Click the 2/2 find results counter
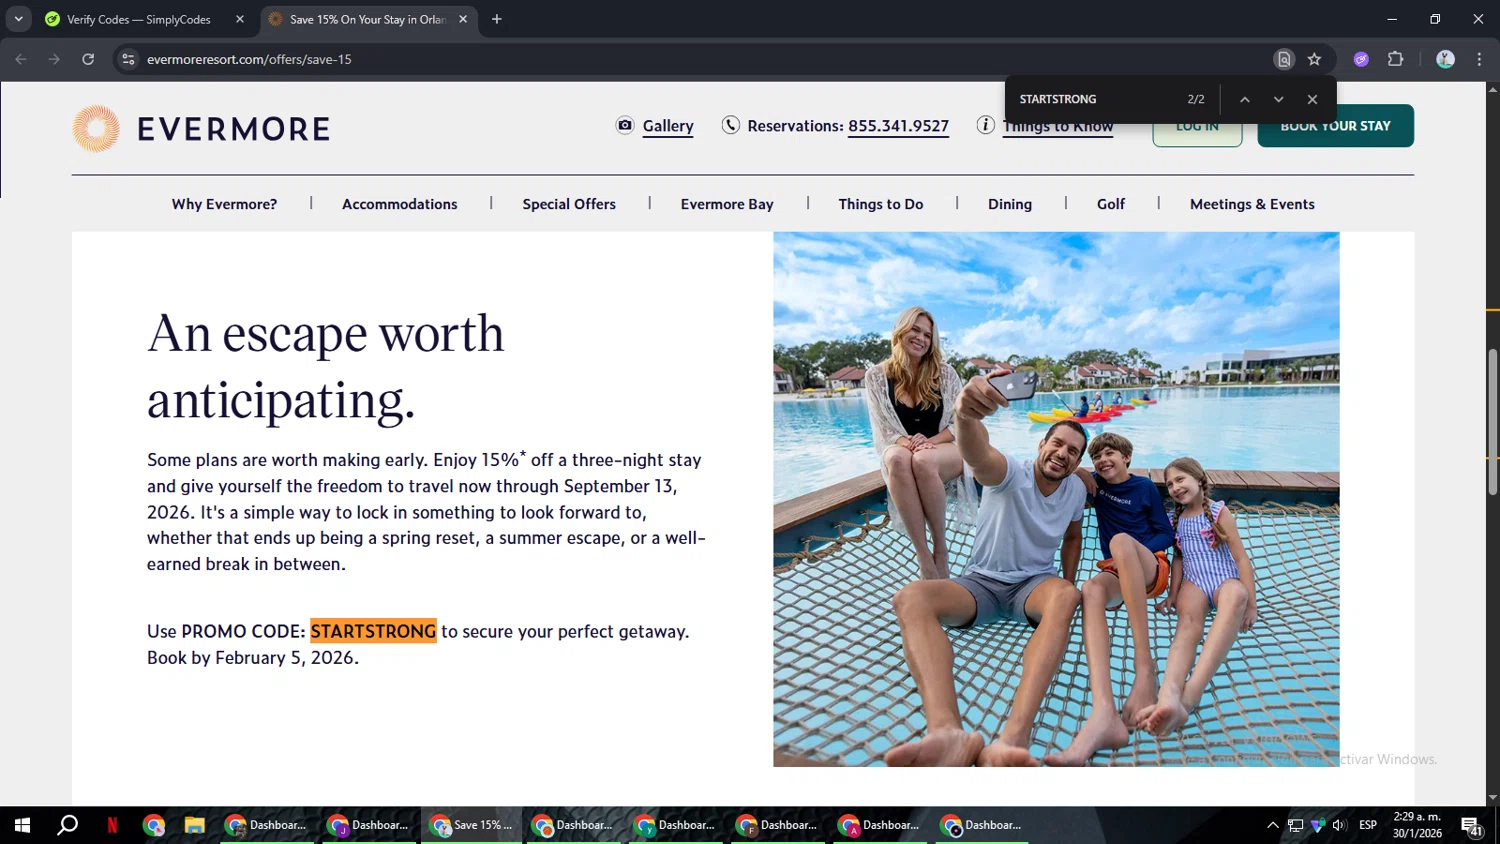 click(1196, 99)
